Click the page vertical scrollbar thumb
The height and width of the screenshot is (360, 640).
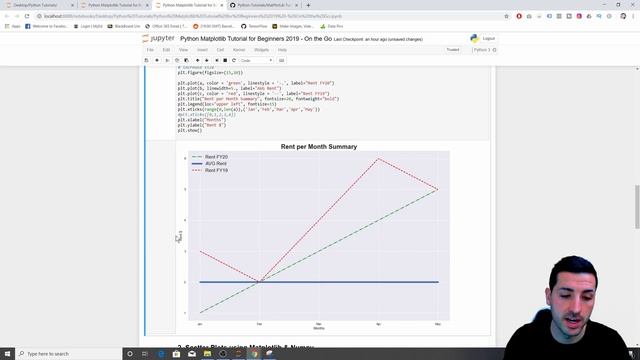coord(637,207)
